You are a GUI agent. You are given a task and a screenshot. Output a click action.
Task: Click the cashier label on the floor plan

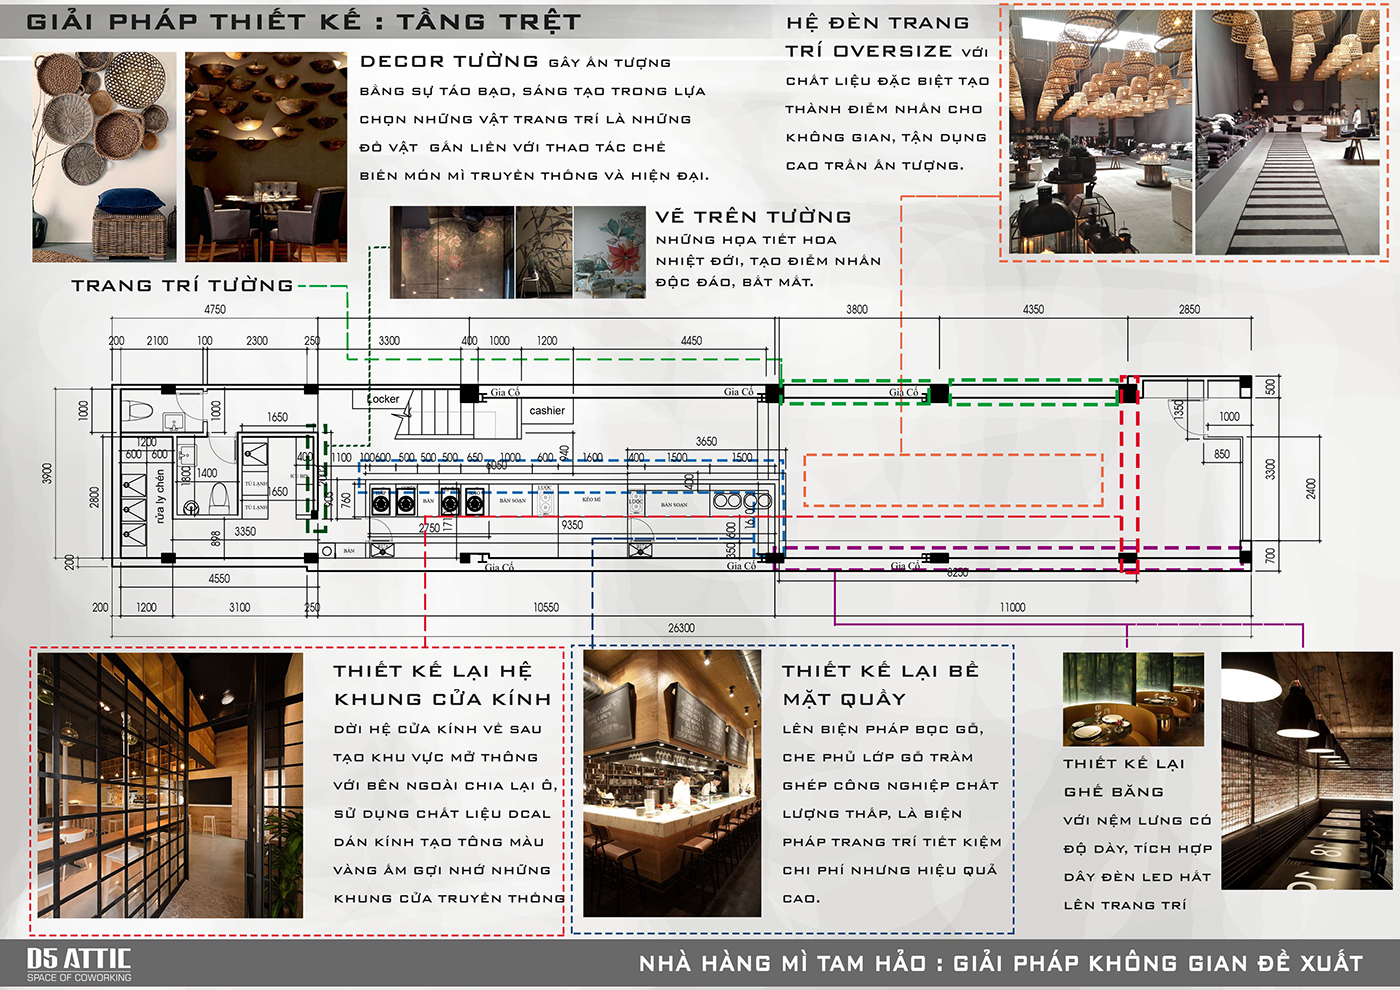pos(547,411)
